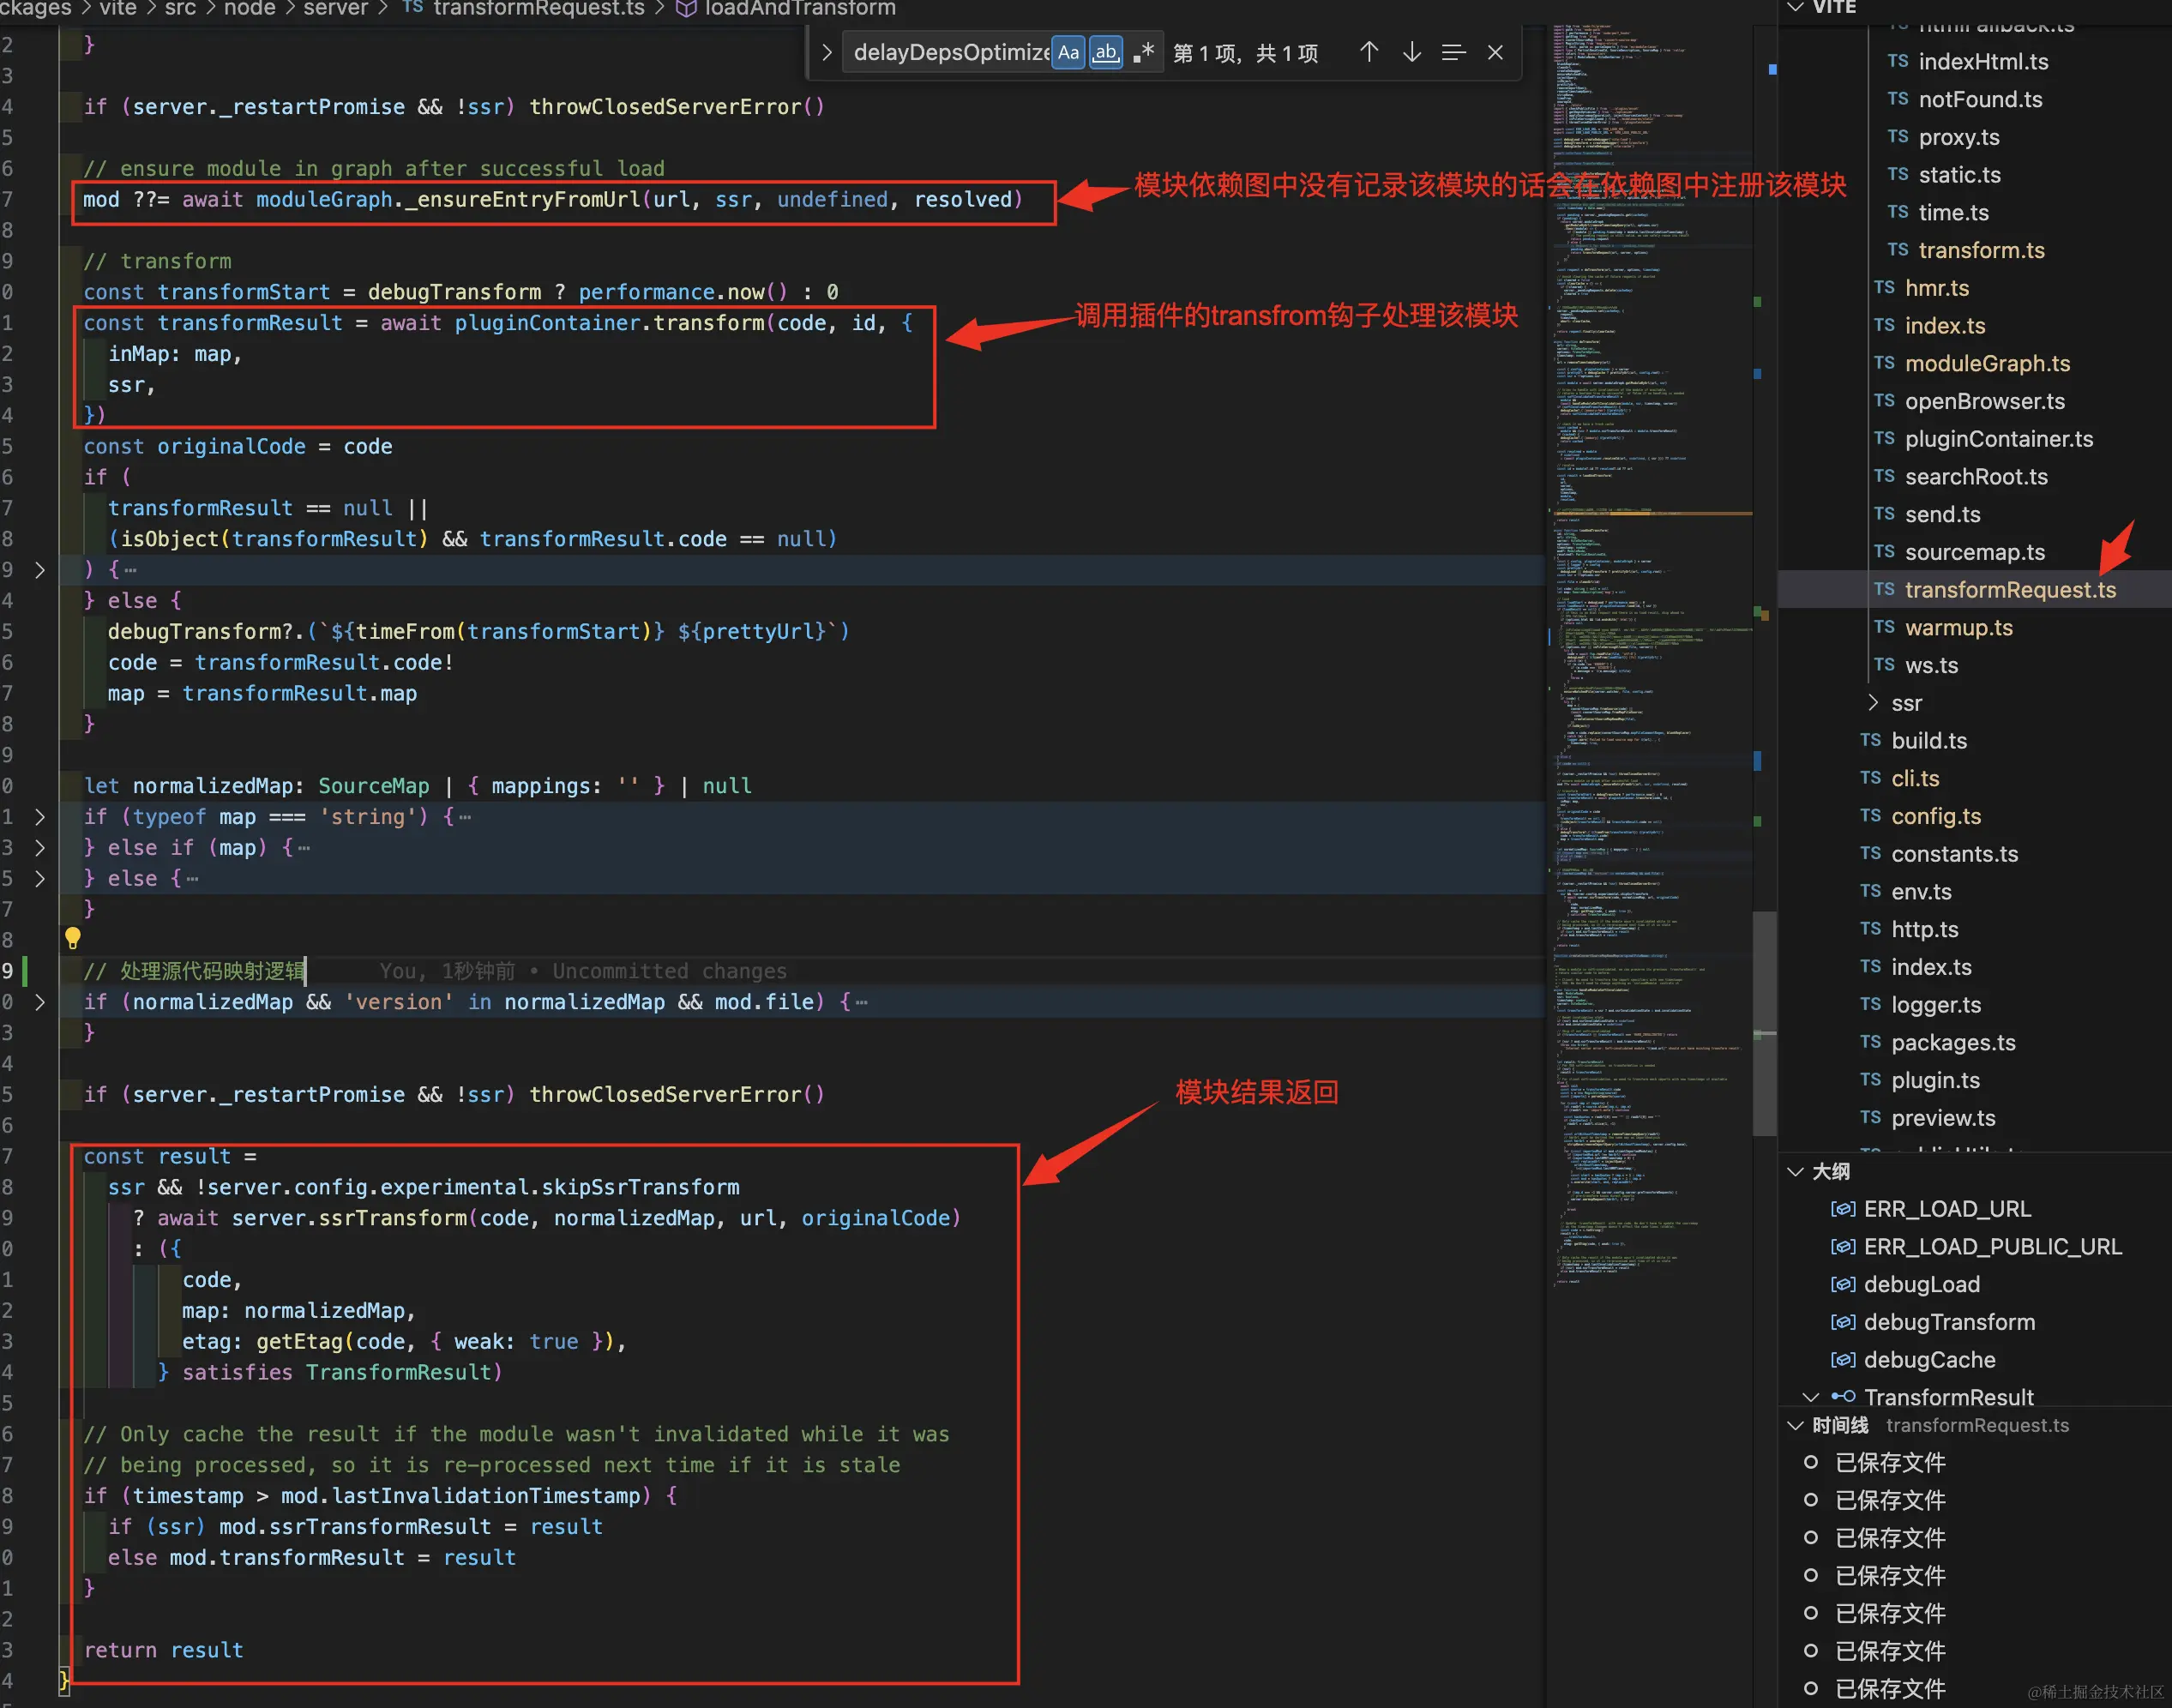Expand the replace field chevron
Screen dimensions: 2172x1708
pyautogui.click(x=827, y=53)
